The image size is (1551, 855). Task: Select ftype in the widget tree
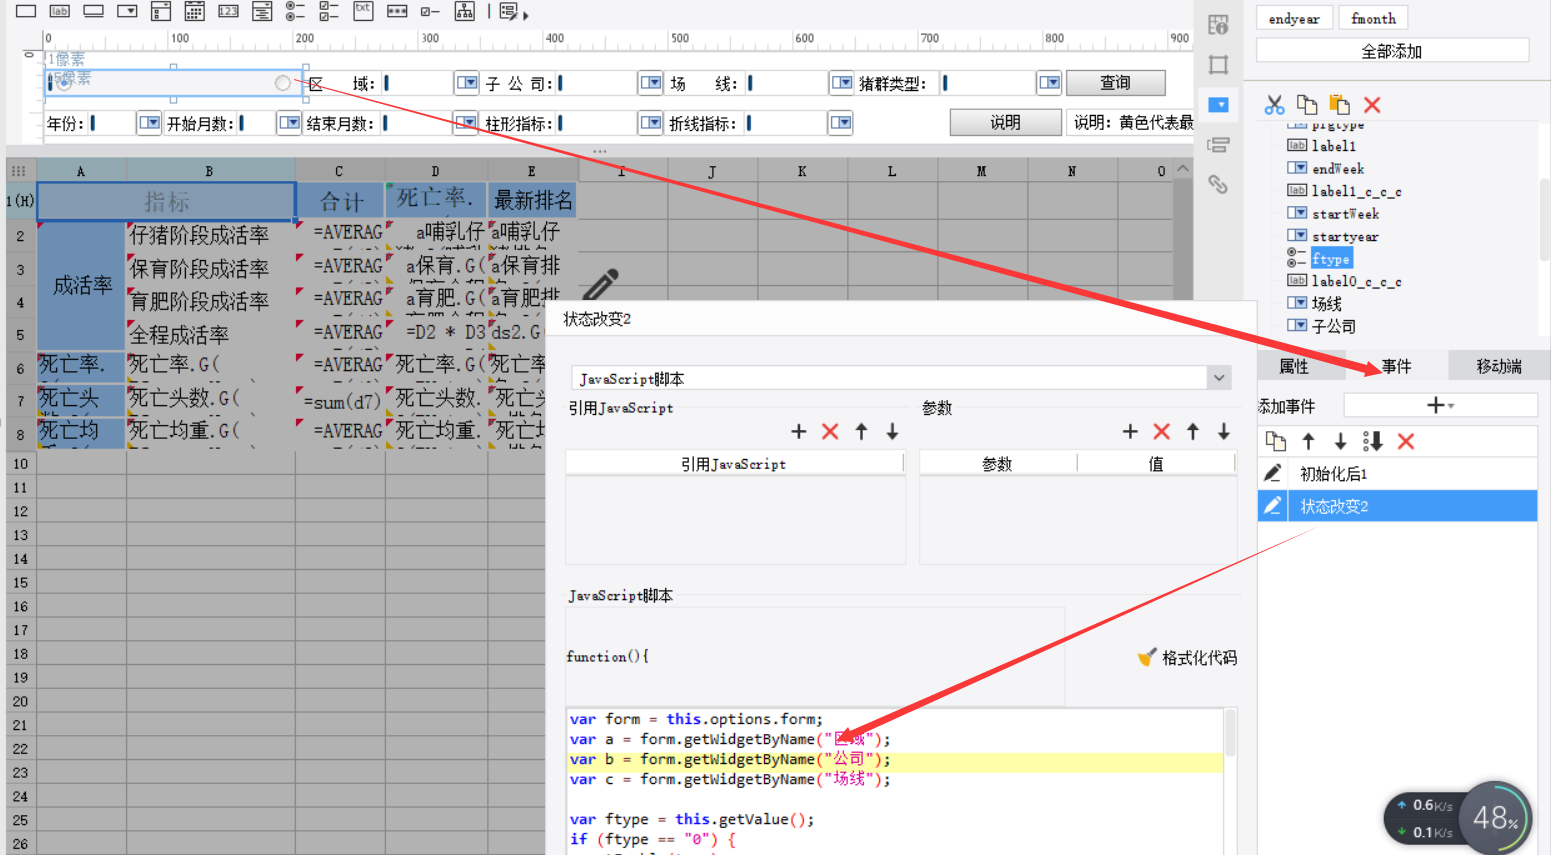1330,259
